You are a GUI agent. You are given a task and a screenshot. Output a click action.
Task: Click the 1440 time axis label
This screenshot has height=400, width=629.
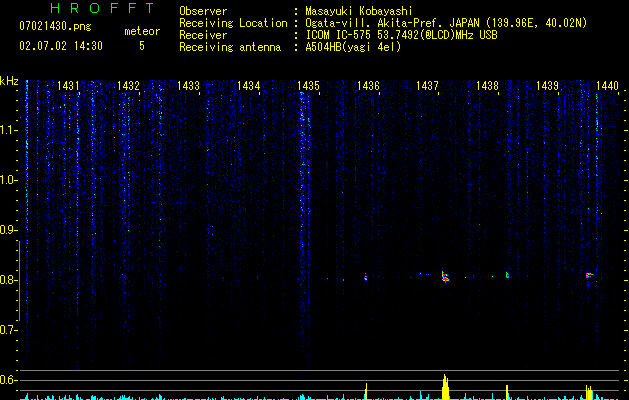607,86
